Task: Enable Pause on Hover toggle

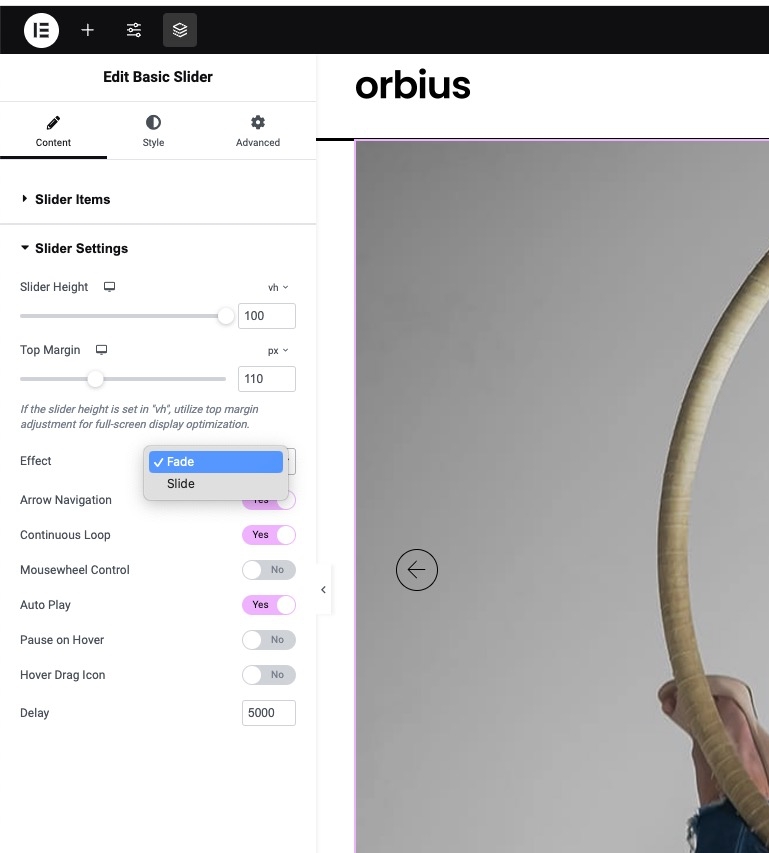Action: (x=269, y=640)
